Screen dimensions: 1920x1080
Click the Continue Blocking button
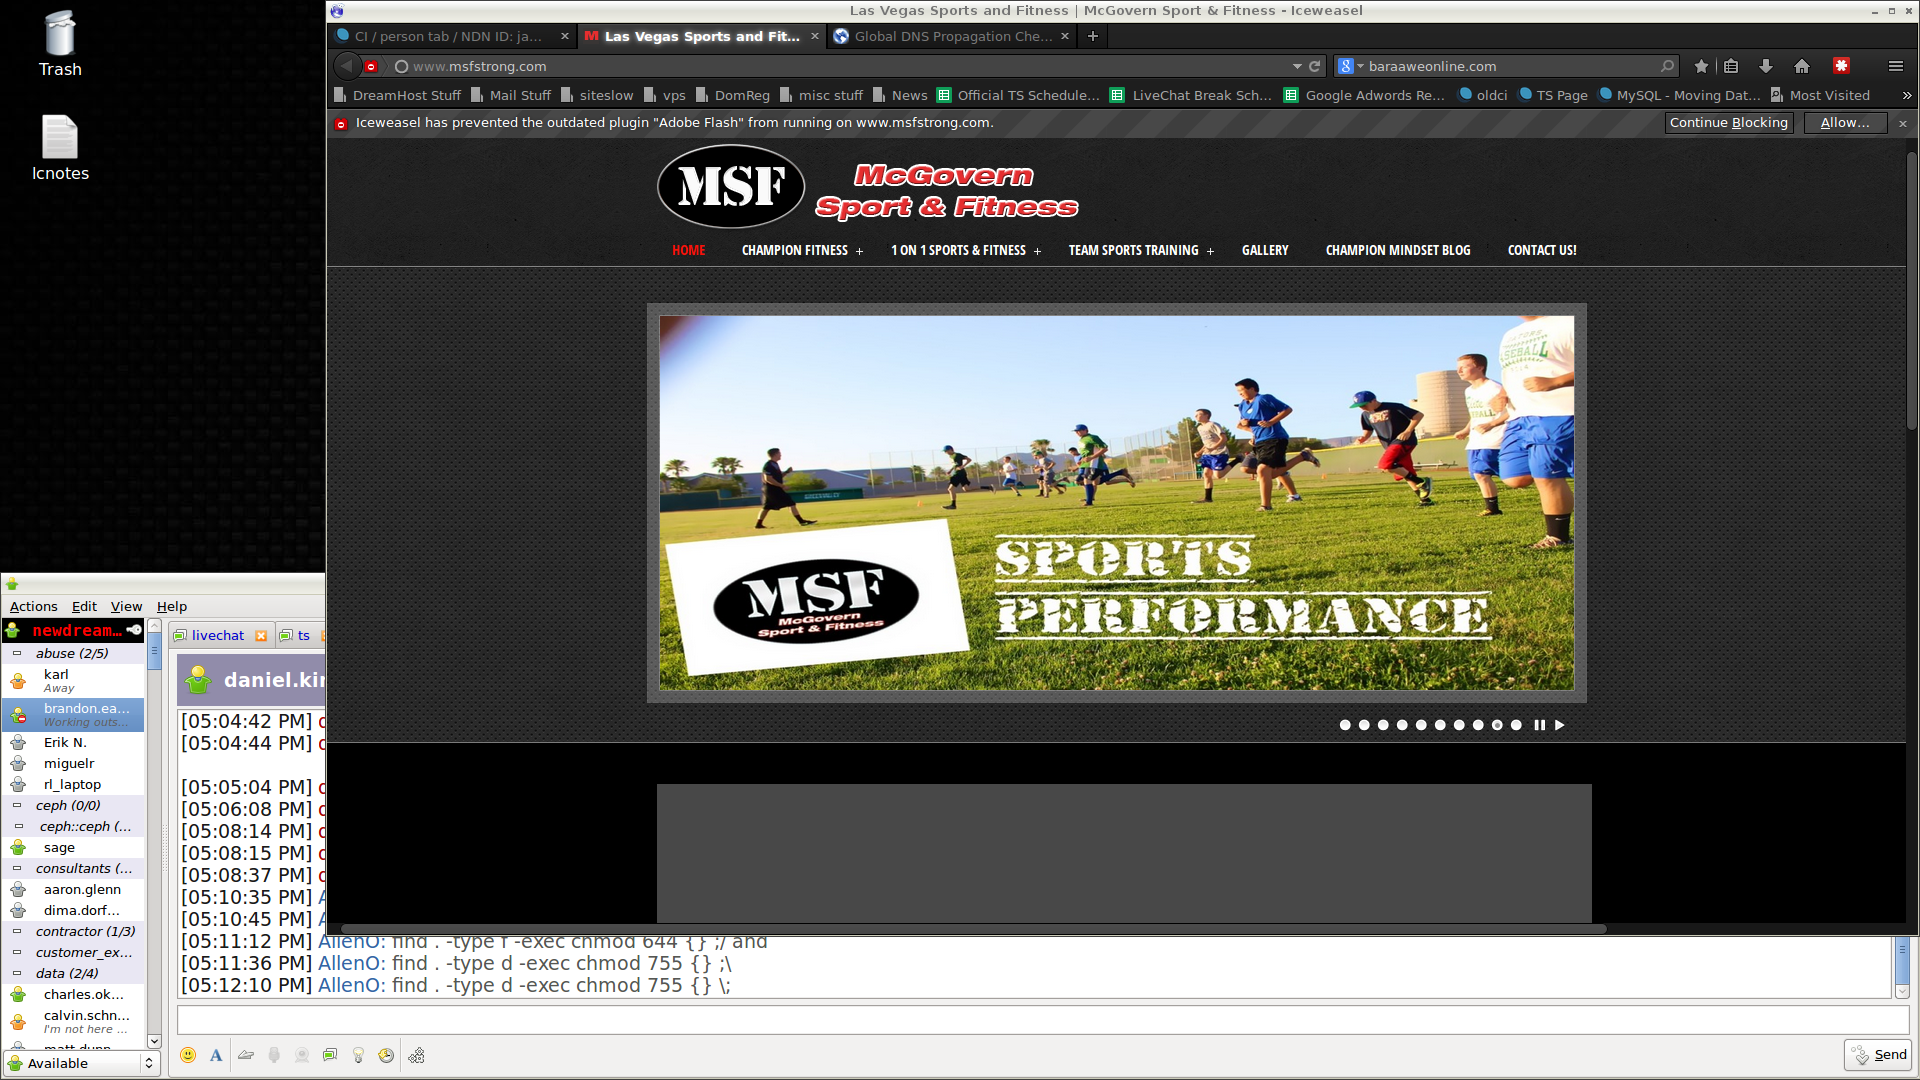click(x=1728, y=123)
